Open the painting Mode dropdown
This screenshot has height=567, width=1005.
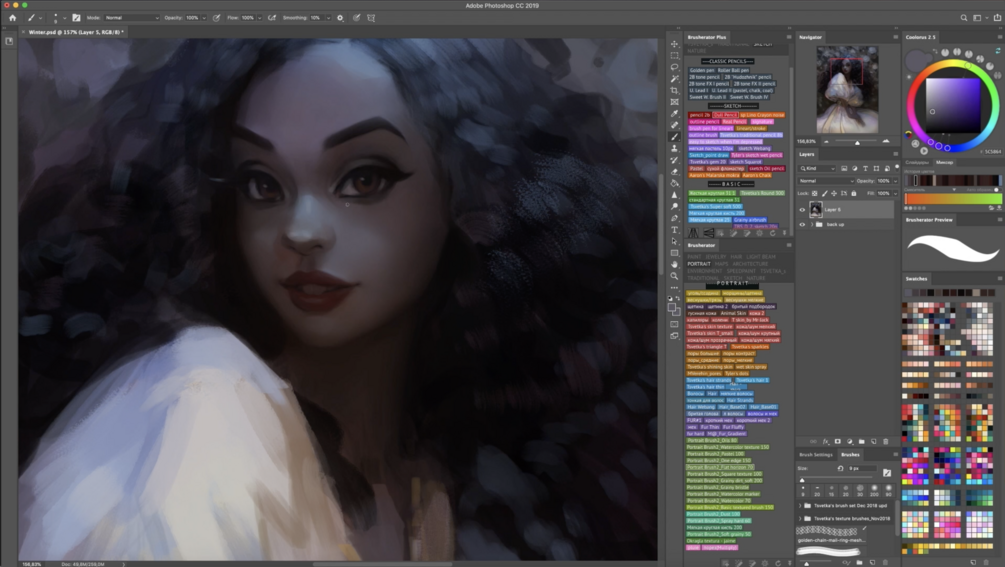[x=131, y=18]
